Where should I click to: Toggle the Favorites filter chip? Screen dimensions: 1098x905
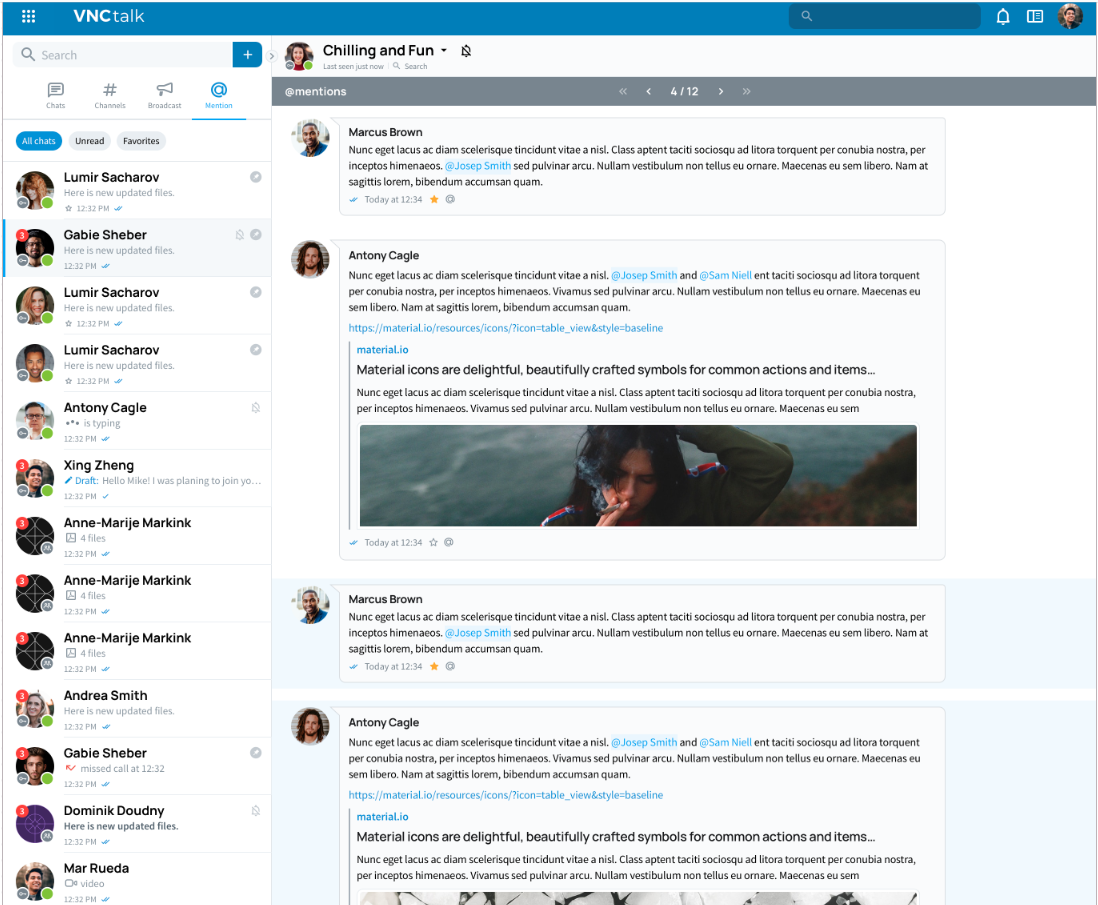tap(141, 141)
